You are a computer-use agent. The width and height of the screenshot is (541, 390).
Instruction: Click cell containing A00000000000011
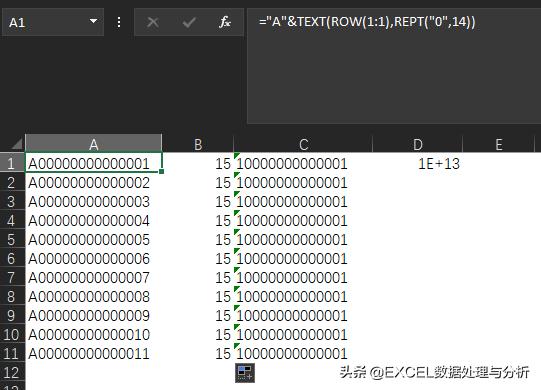[94, 353]
